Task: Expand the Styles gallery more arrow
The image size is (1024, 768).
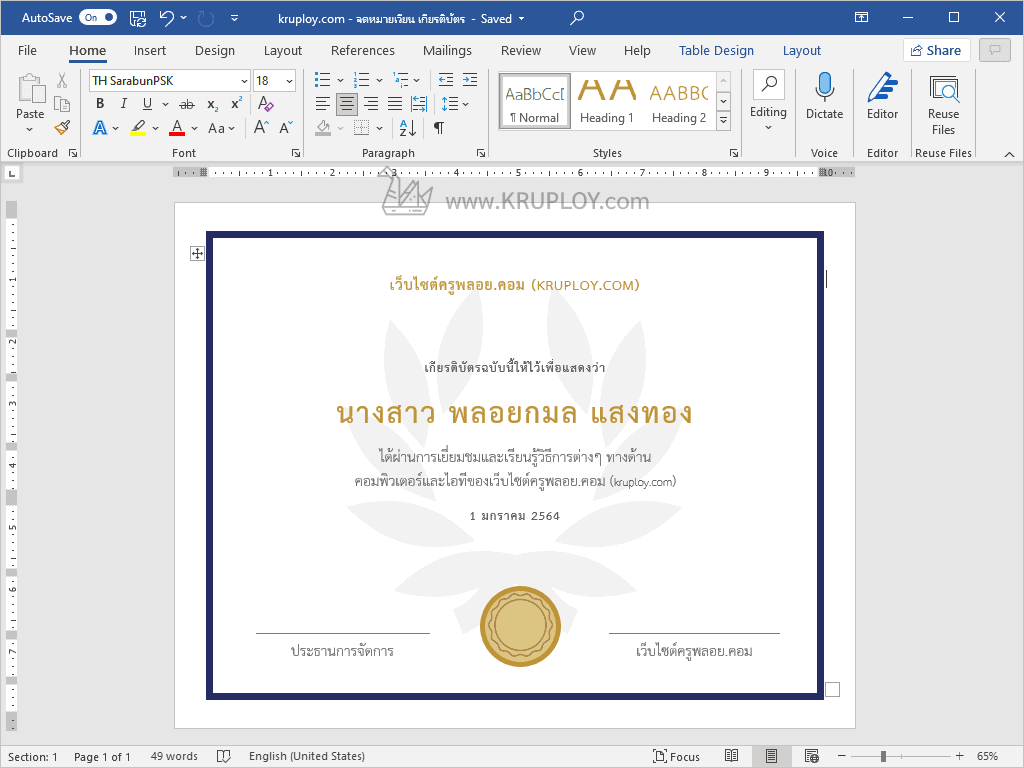Action: coord(723,120)
